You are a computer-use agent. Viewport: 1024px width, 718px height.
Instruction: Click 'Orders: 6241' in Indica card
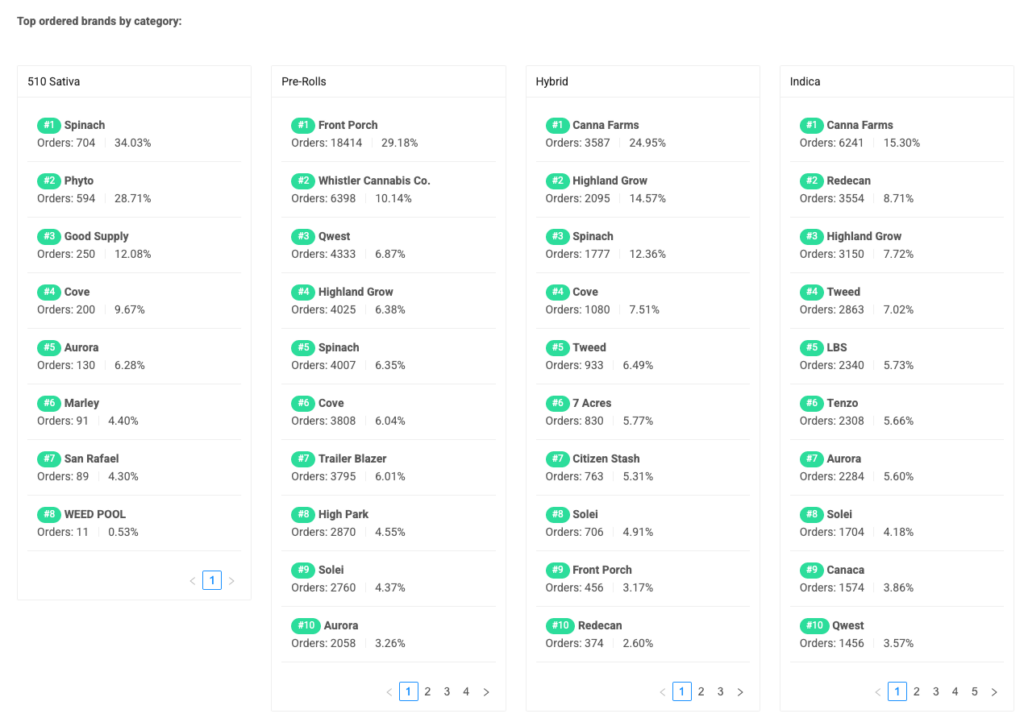831,142
